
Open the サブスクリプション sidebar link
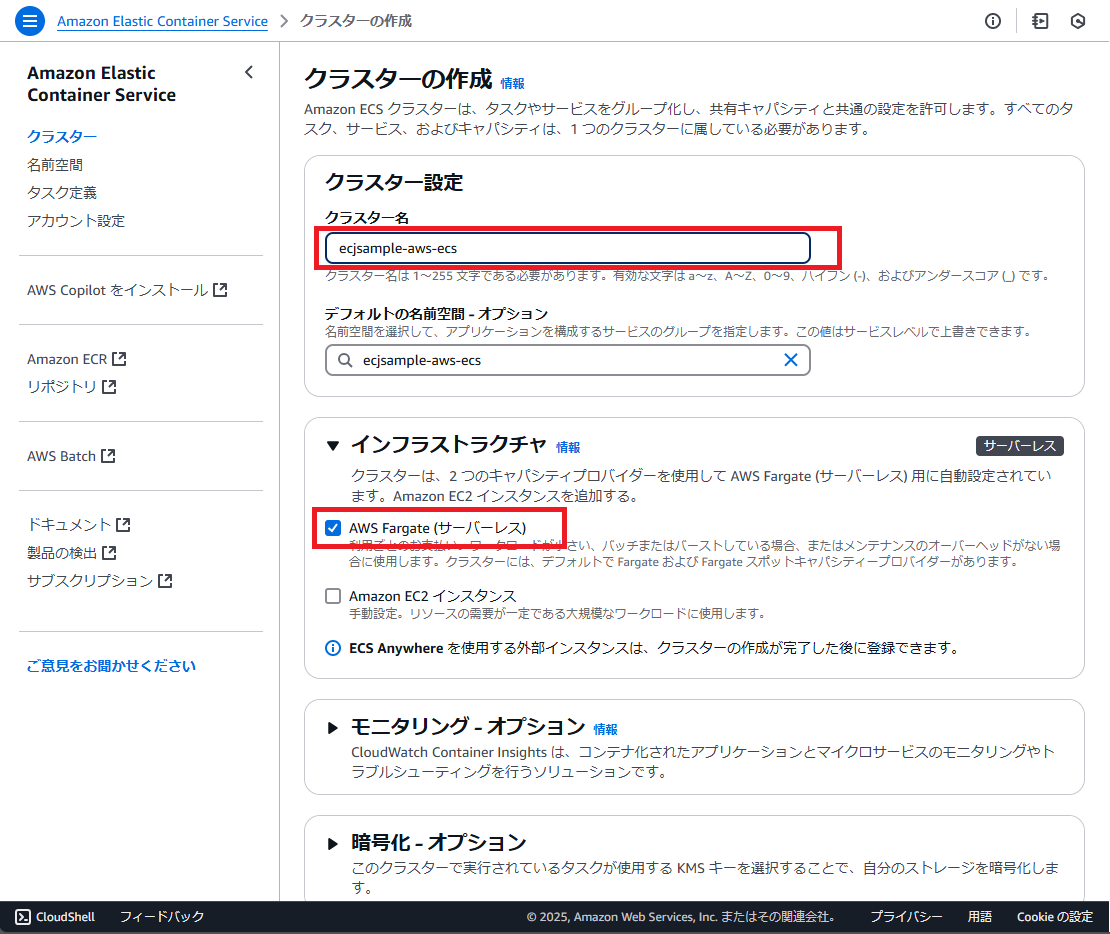90,581
